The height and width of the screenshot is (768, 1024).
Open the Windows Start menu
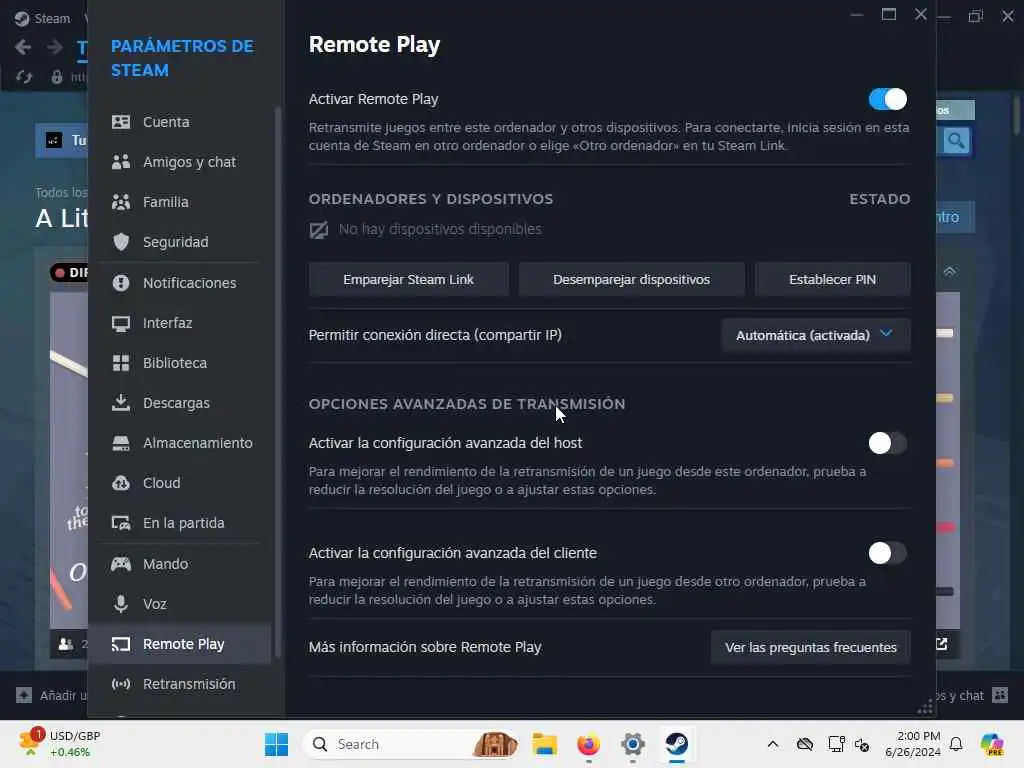pos(276,744)
